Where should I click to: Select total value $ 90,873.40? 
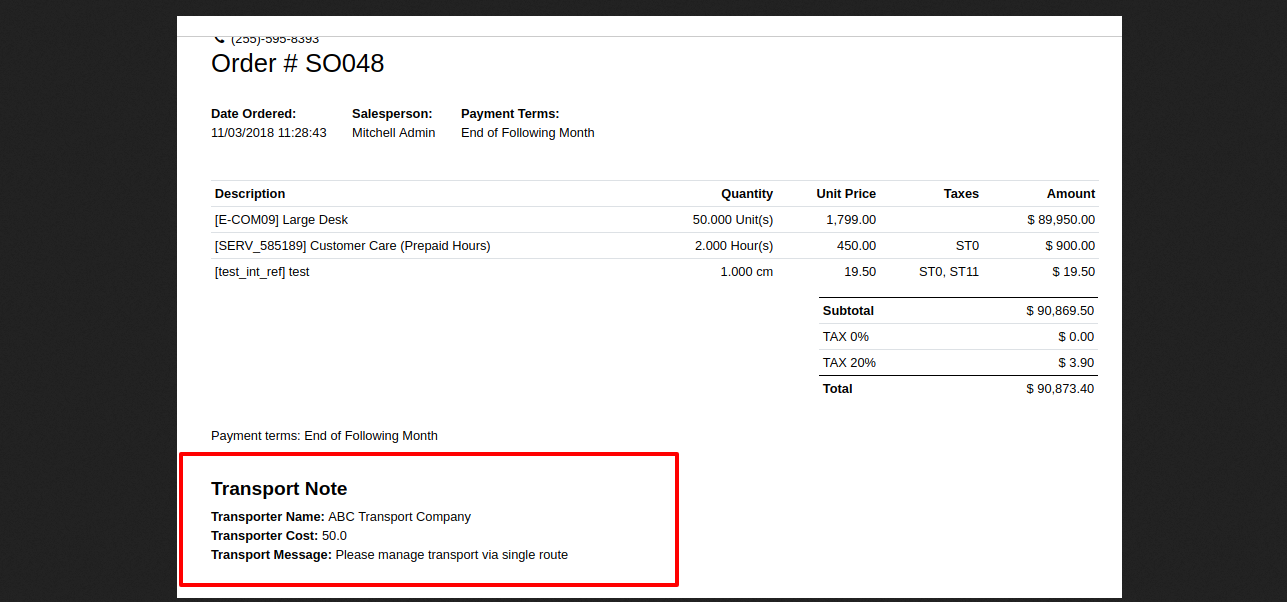tap(1060, 389)
